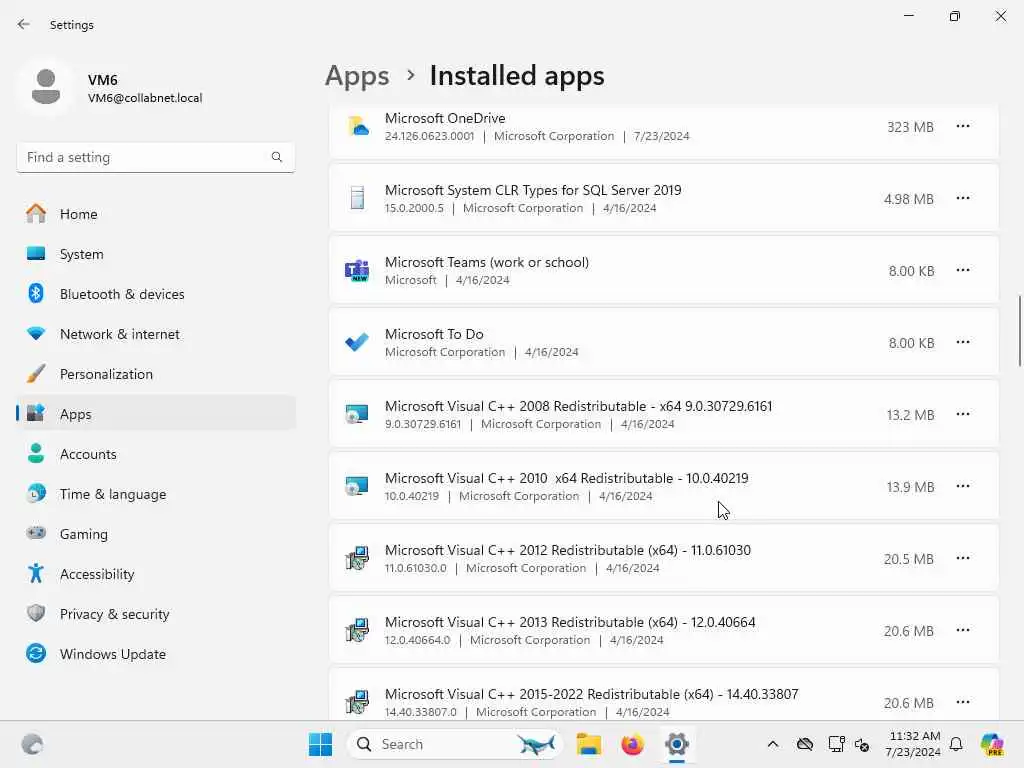Click the muted volume tray icon
This screenshot has height=768, width=1024.
coord(862,744)
